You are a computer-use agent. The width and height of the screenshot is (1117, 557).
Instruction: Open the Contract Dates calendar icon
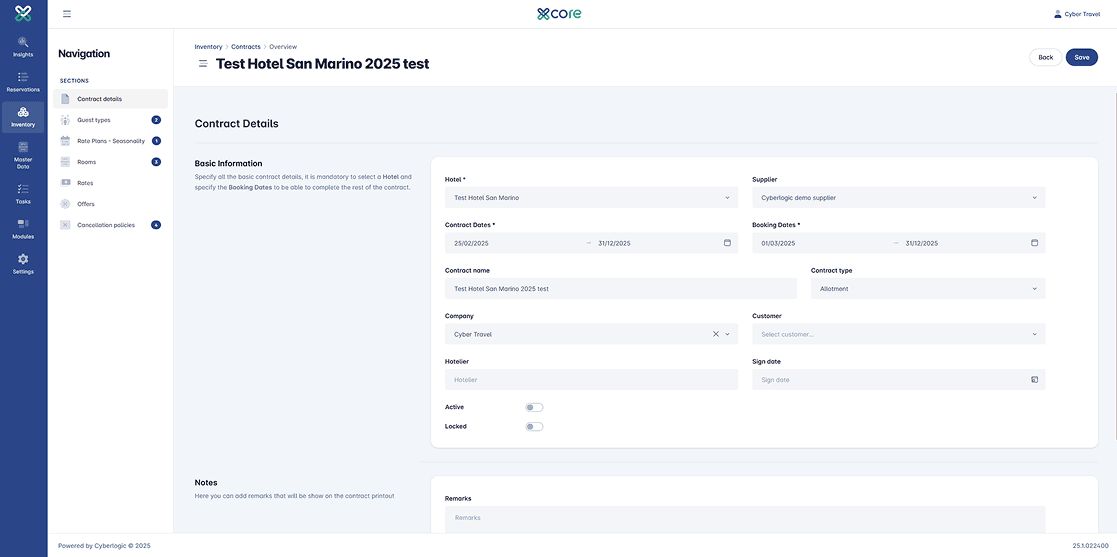point(727,243)
